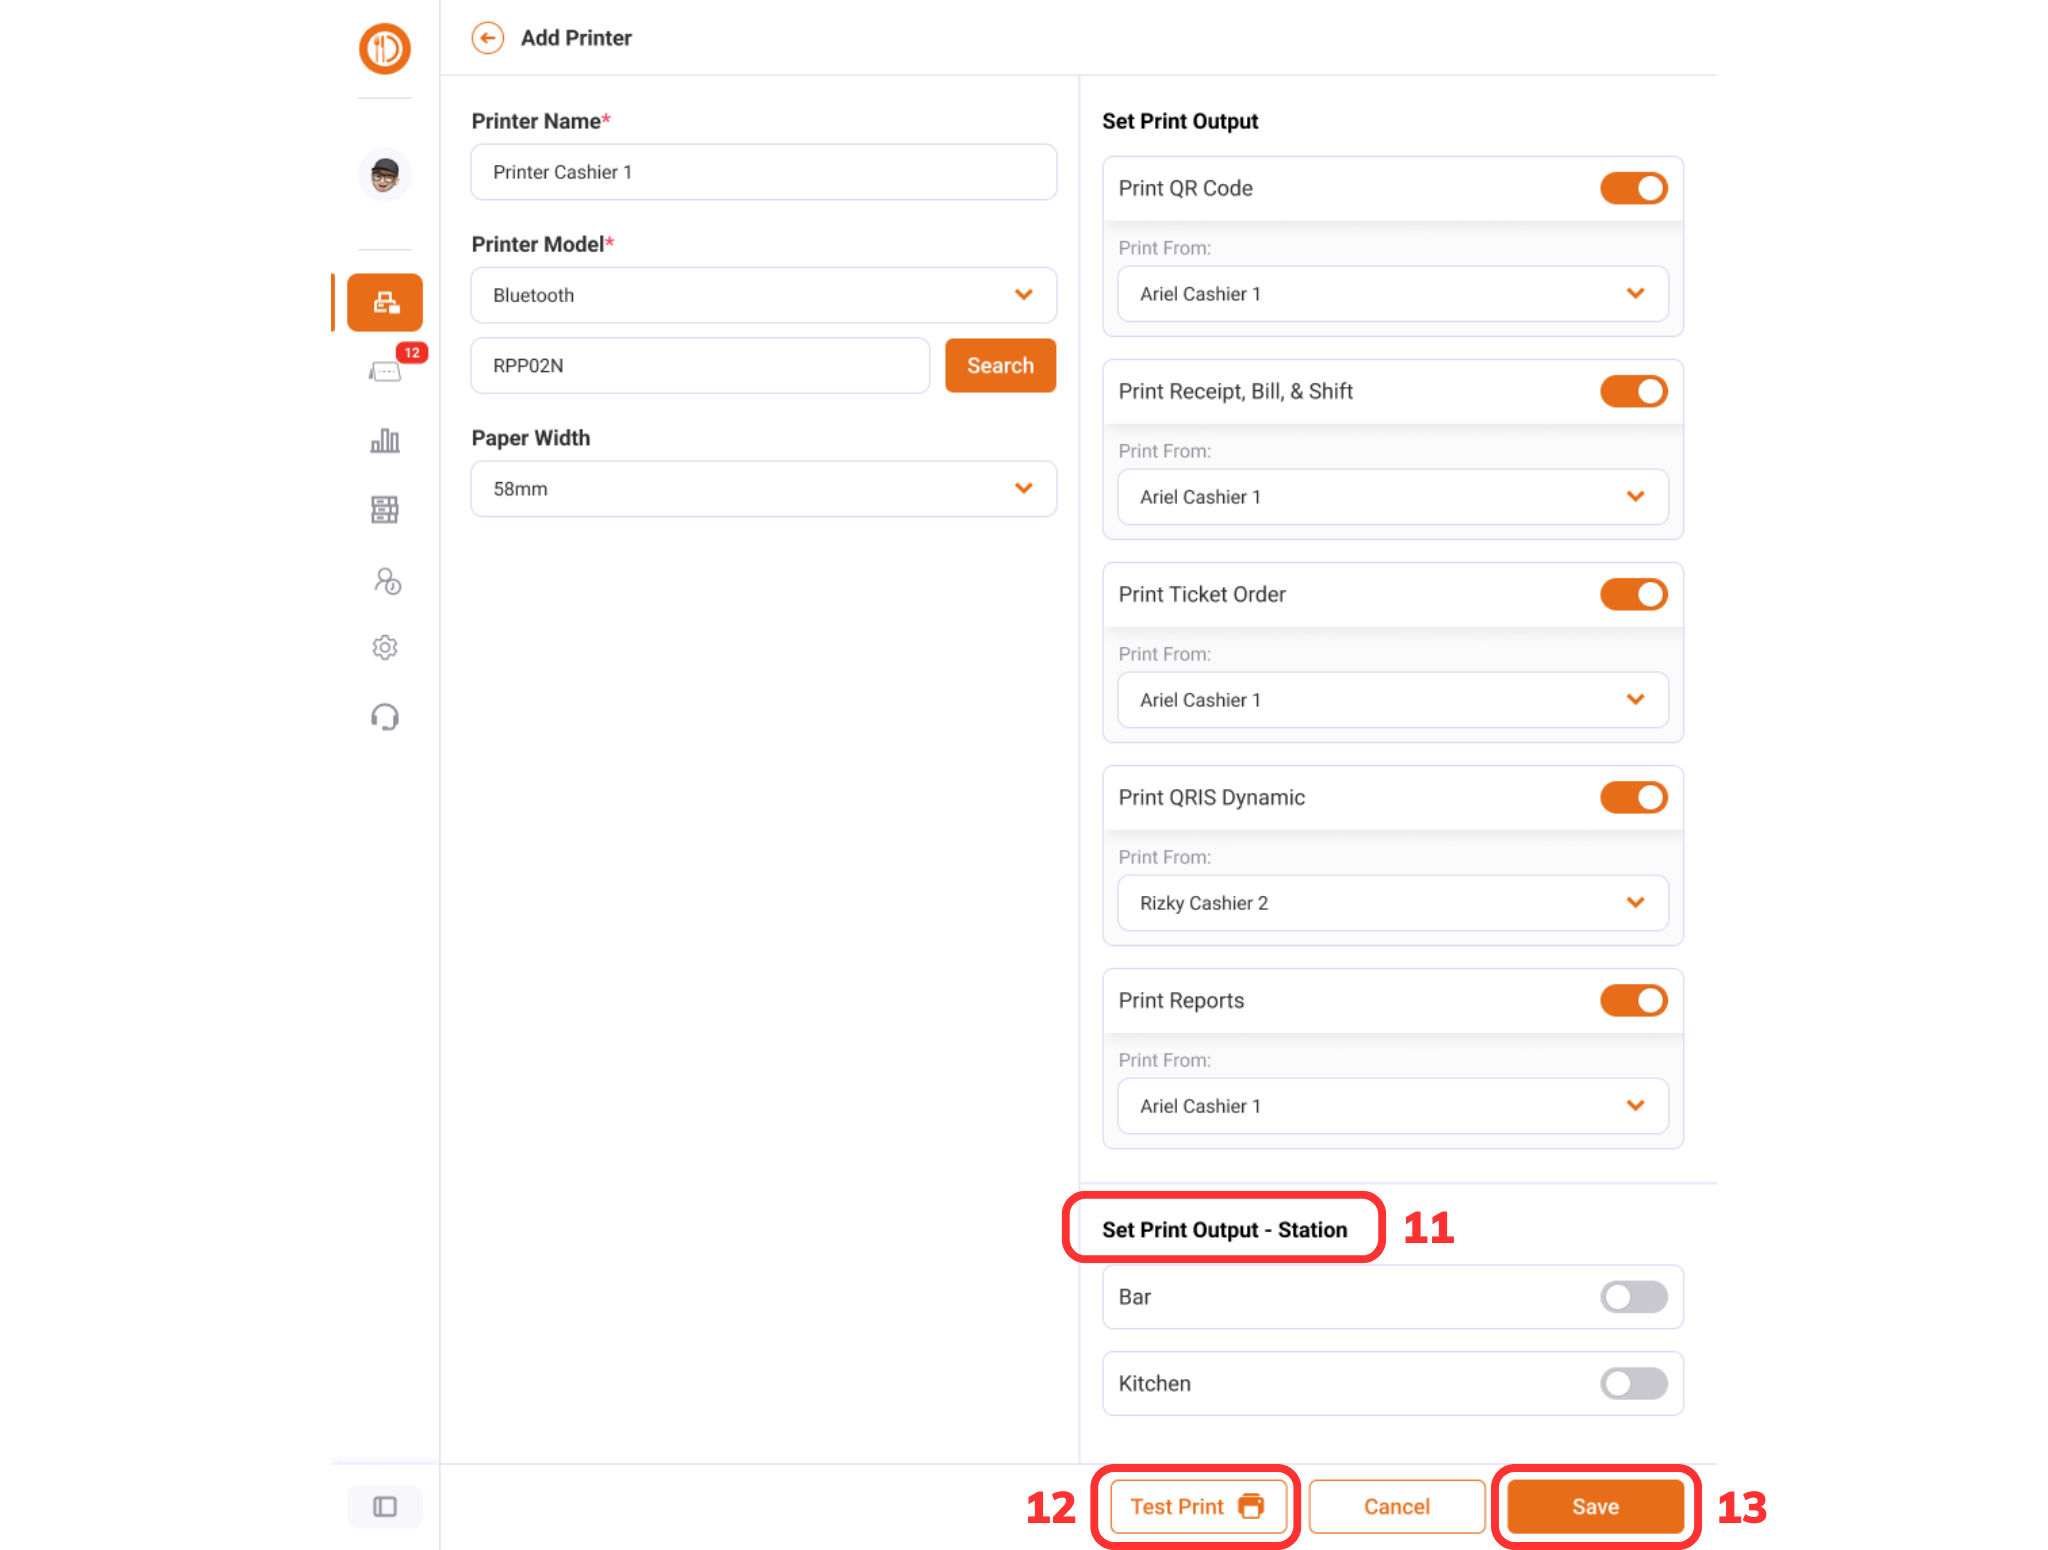
Task: Click the Test Print button
Action: point(1198,1506)
